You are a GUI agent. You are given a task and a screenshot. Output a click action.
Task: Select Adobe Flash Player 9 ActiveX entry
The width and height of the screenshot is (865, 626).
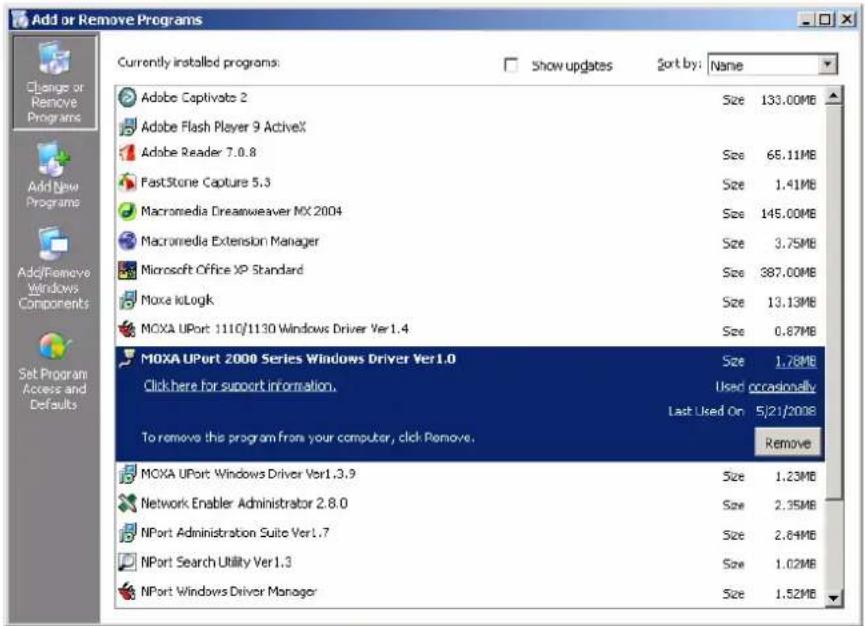pos(469,127)
